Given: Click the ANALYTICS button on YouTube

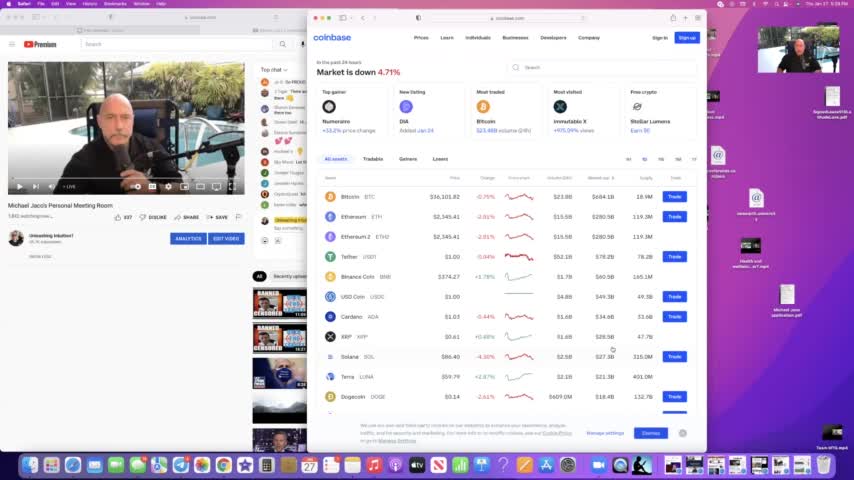Looking at the screenshot, I should pos(188,239).
